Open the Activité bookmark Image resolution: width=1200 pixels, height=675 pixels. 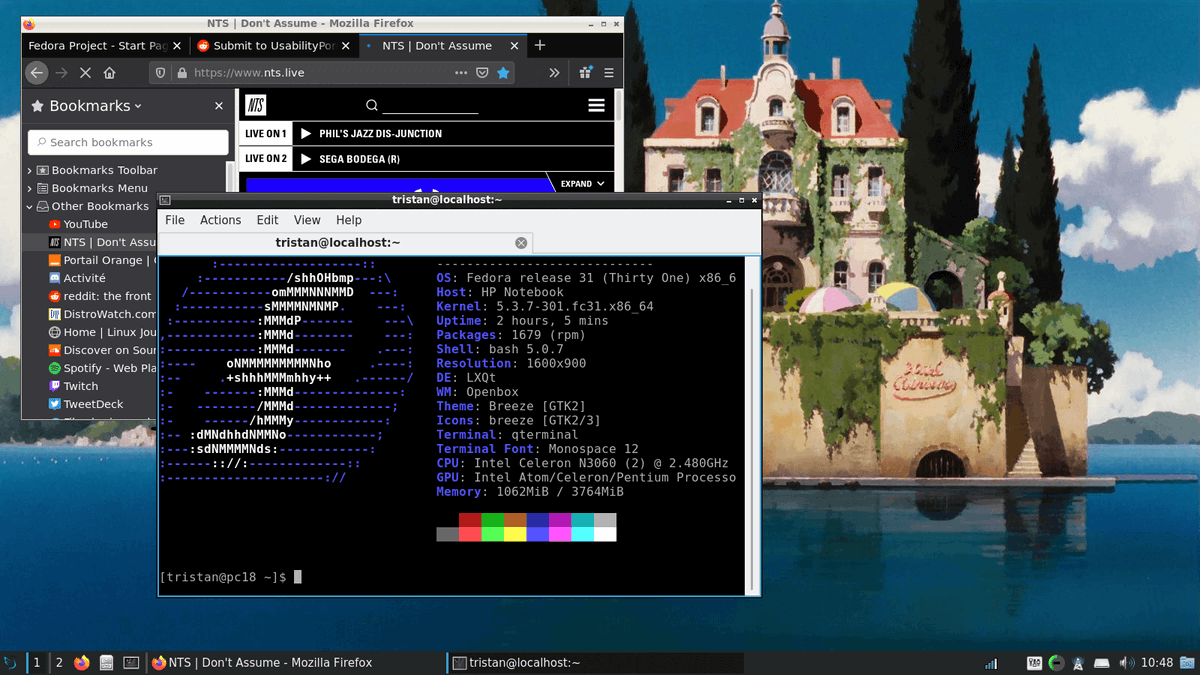77,278
